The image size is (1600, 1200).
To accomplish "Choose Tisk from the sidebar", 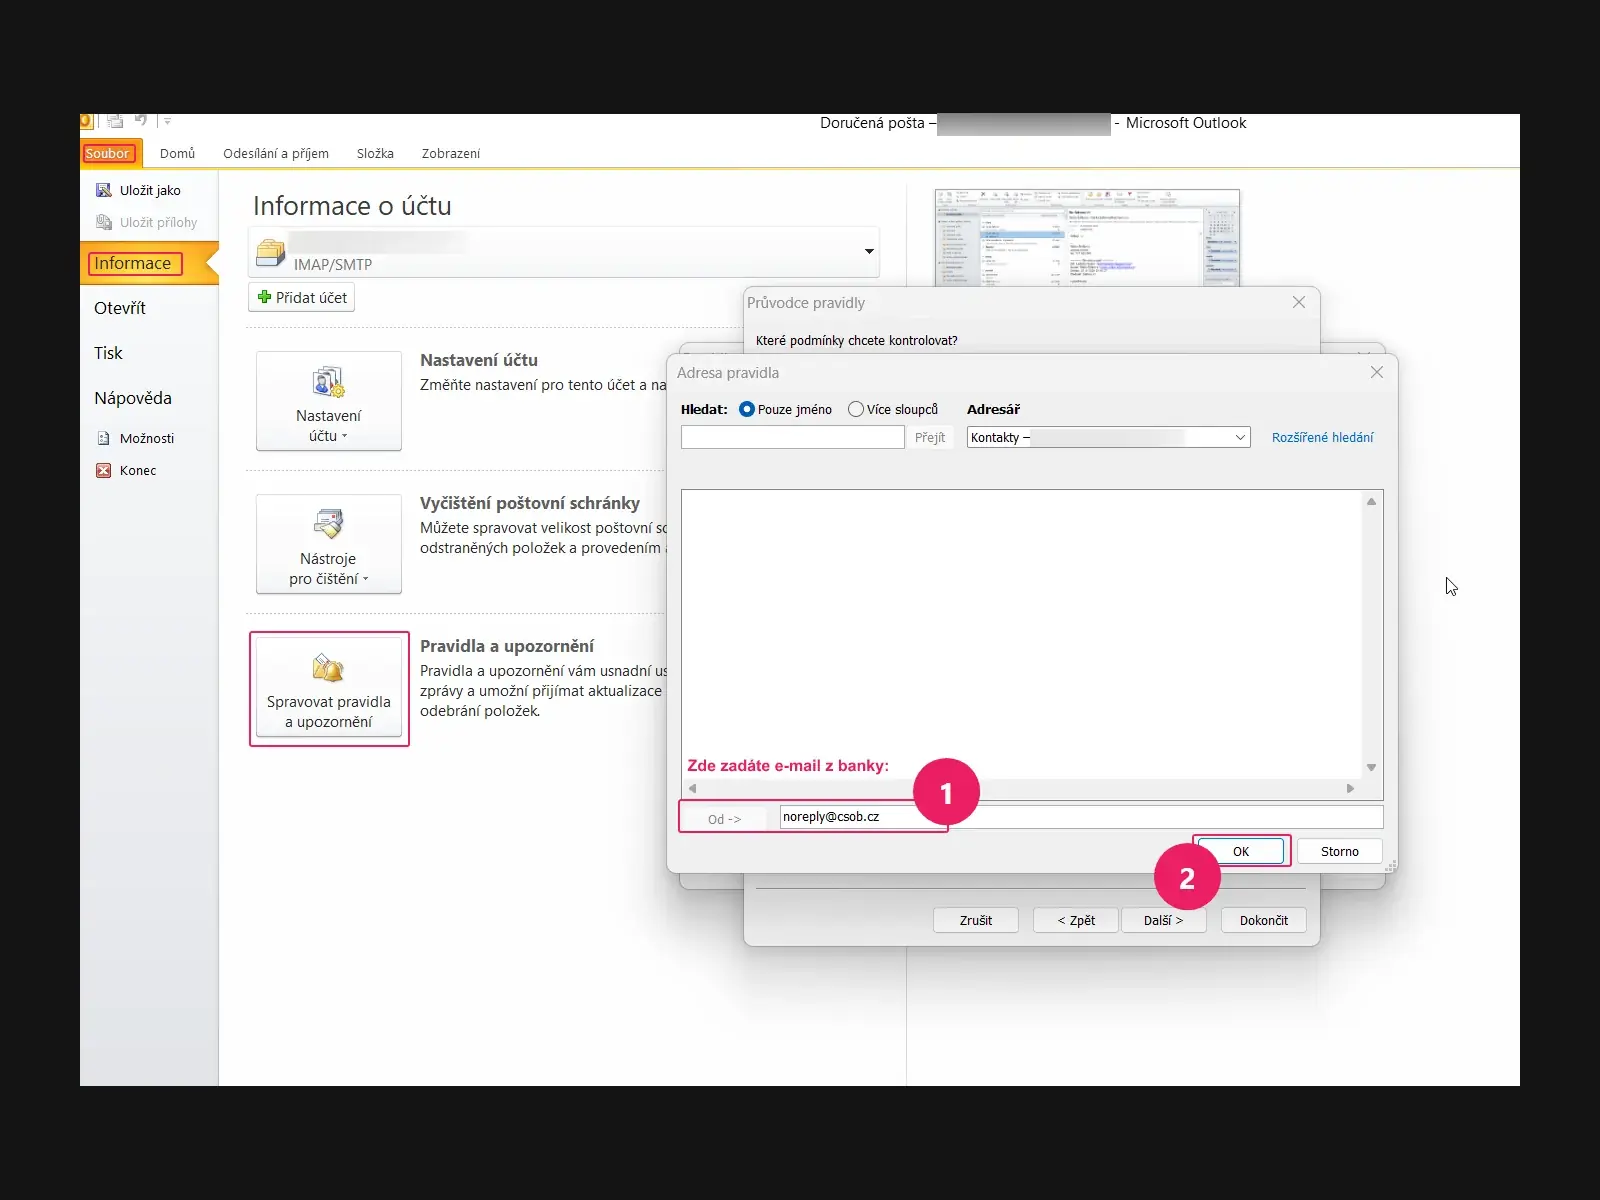I will click(108, 353).
